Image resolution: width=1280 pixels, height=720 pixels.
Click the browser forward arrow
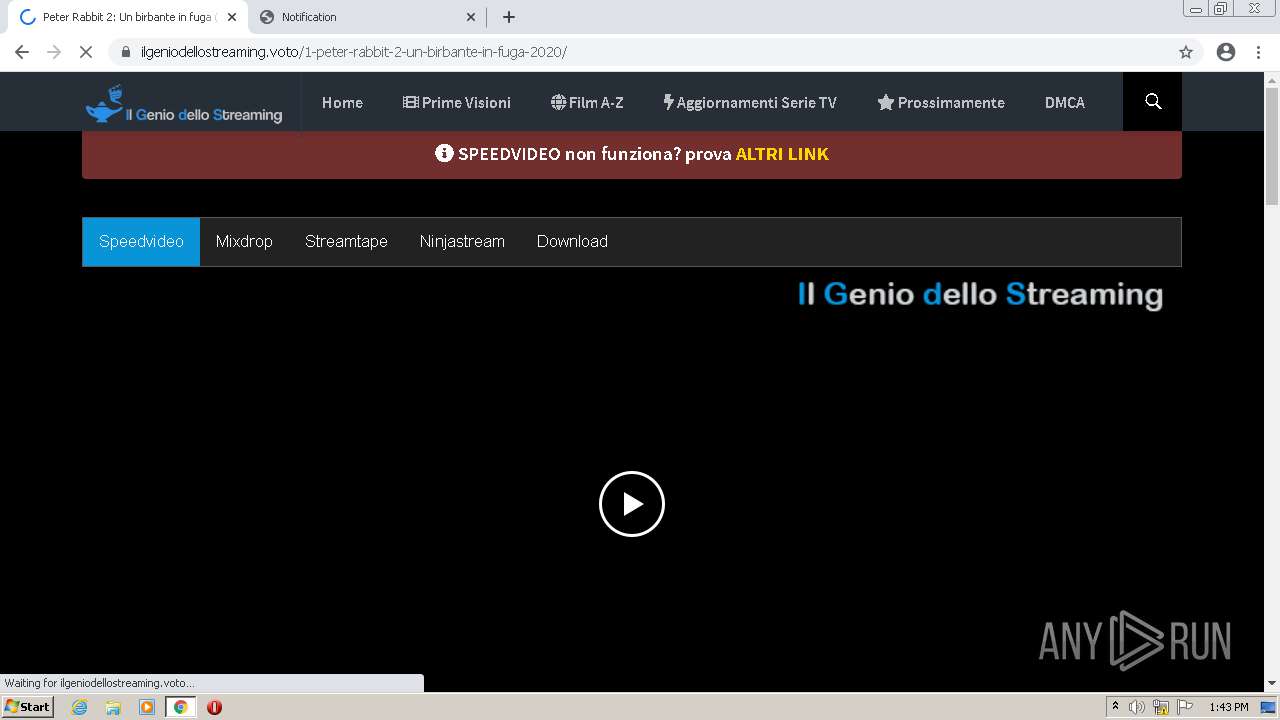(x=54, y=52)
